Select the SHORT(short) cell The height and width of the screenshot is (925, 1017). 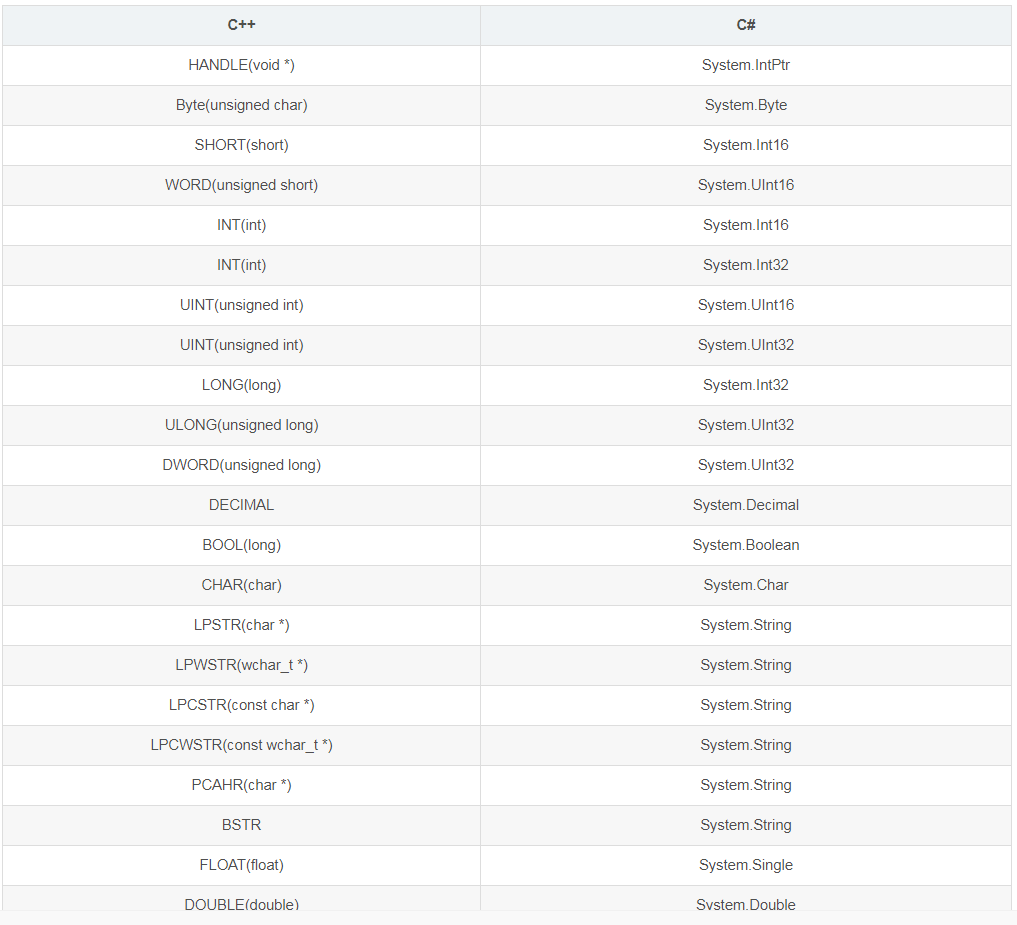(241, 145)
